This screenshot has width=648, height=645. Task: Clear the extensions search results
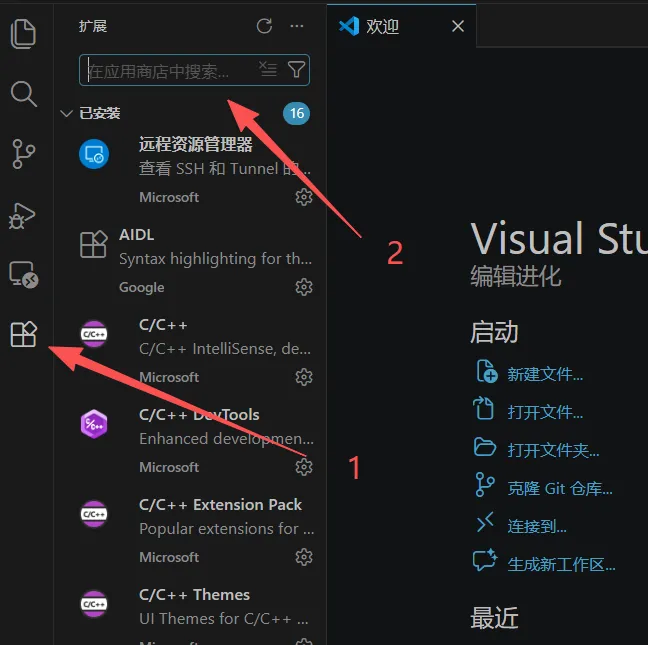point(268,69)
